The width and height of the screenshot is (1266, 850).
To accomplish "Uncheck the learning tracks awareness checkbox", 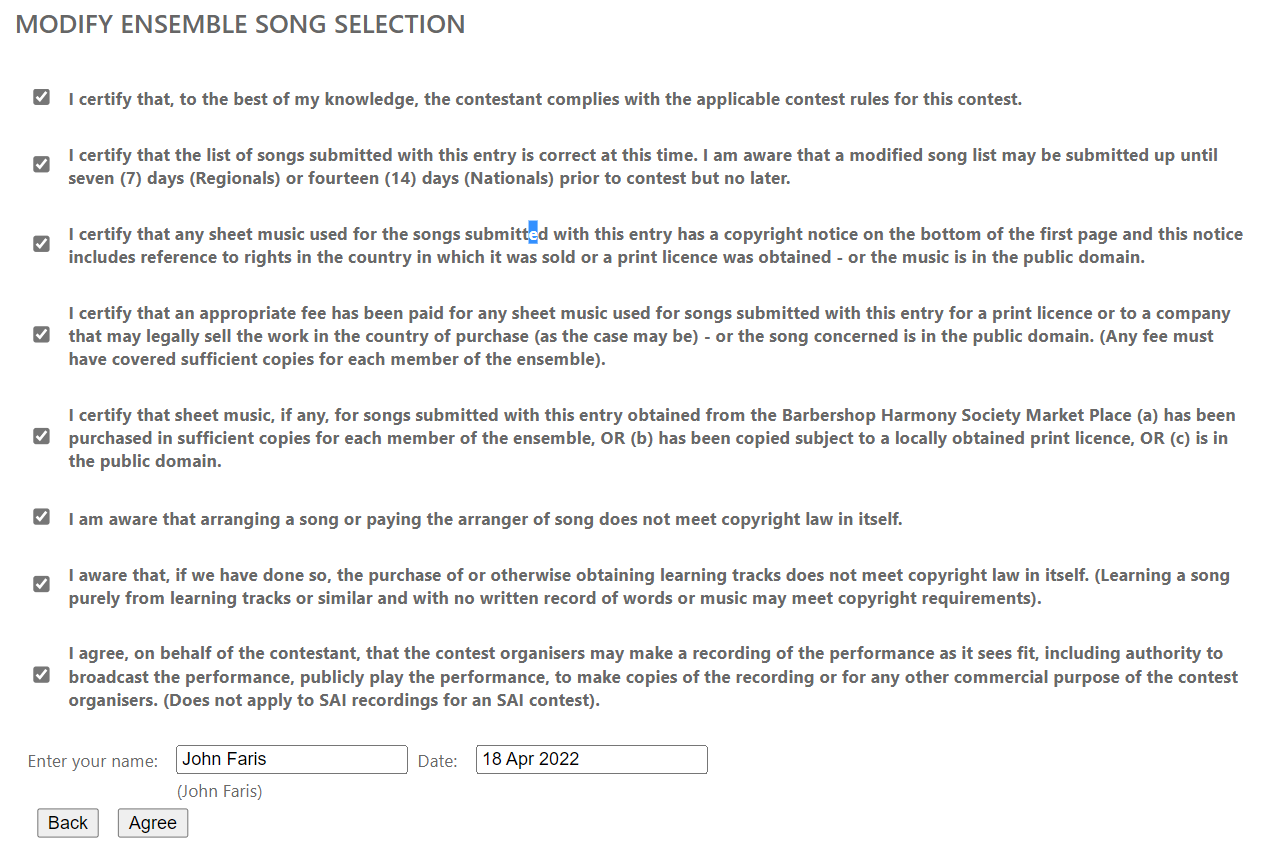I will pyautogui.click(x=41, y=584).
